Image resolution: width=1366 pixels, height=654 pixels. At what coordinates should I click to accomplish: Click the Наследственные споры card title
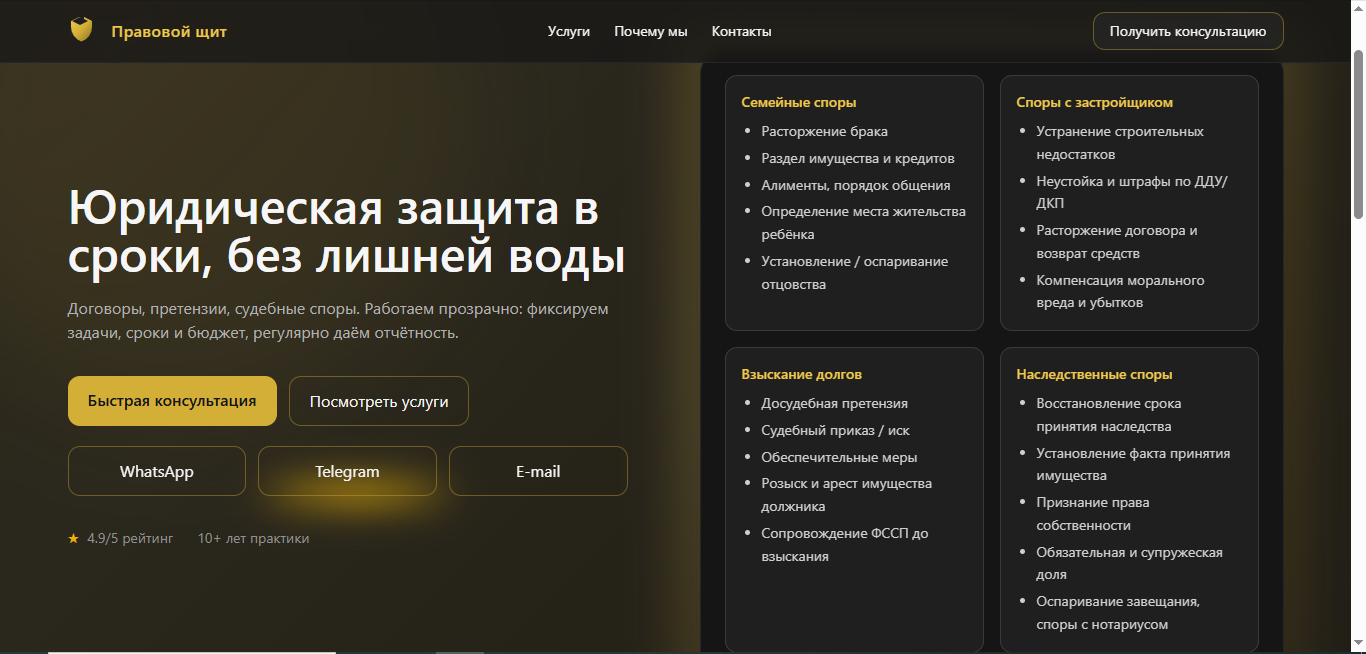[1095, 374]
